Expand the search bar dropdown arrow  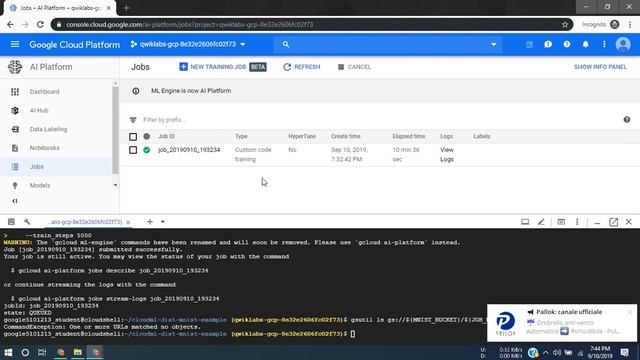click(x=493, y=44)
